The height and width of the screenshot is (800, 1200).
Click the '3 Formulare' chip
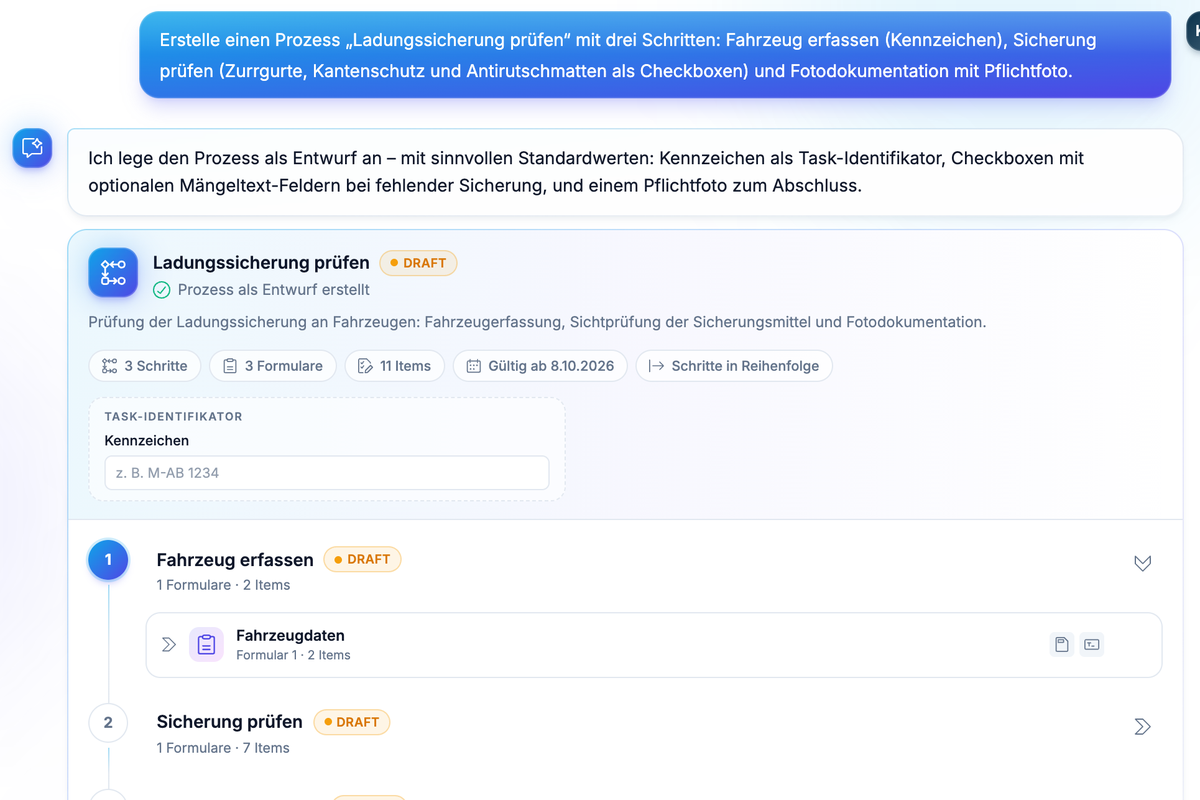(273, 366)
